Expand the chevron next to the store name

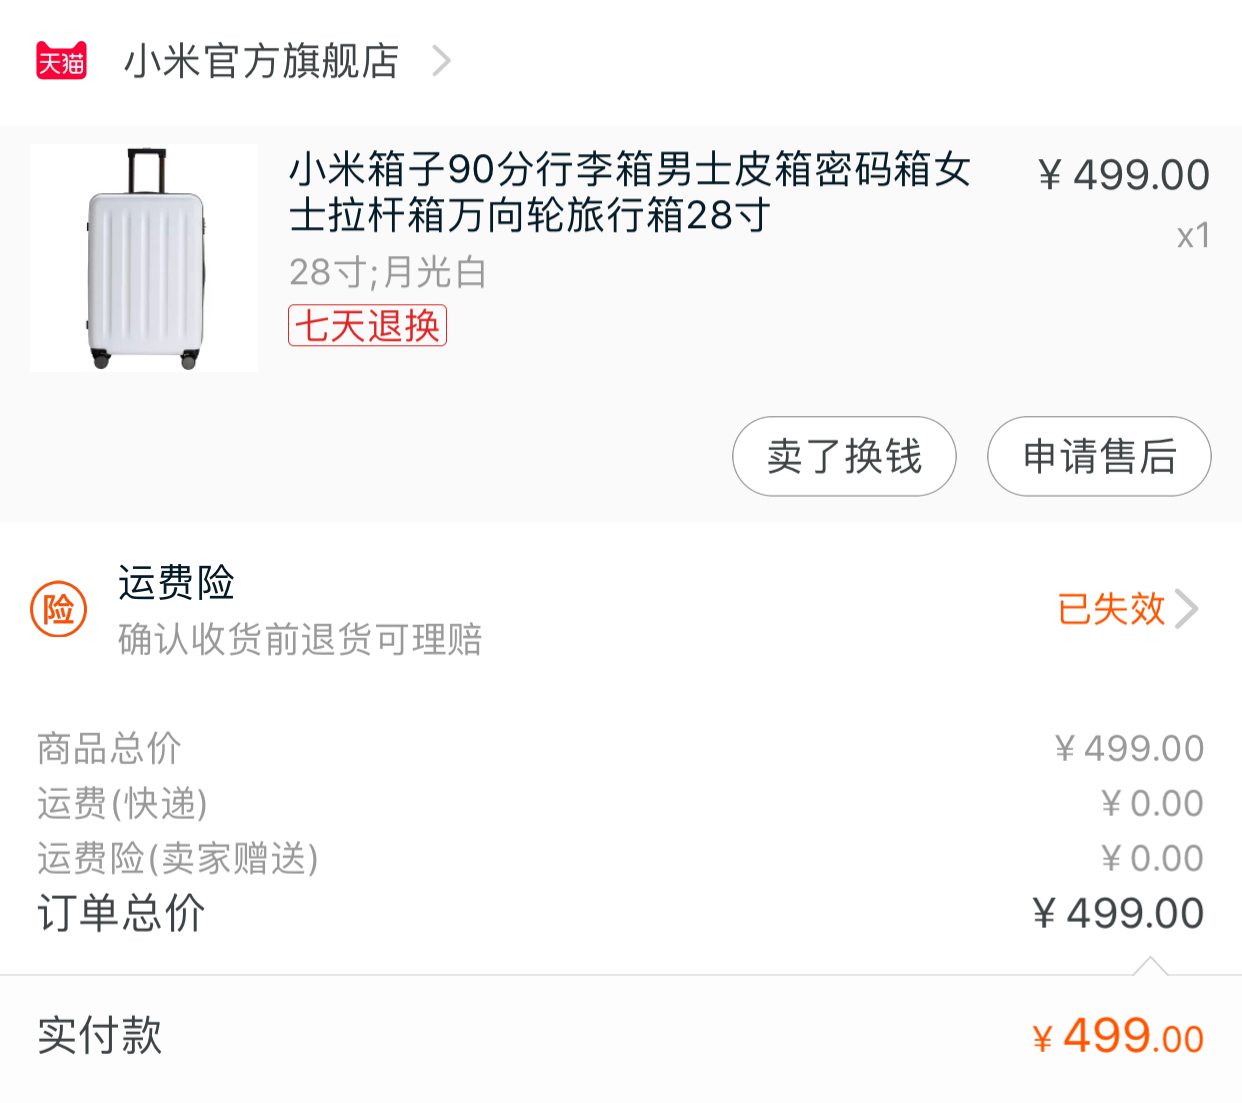pos(441,61)
